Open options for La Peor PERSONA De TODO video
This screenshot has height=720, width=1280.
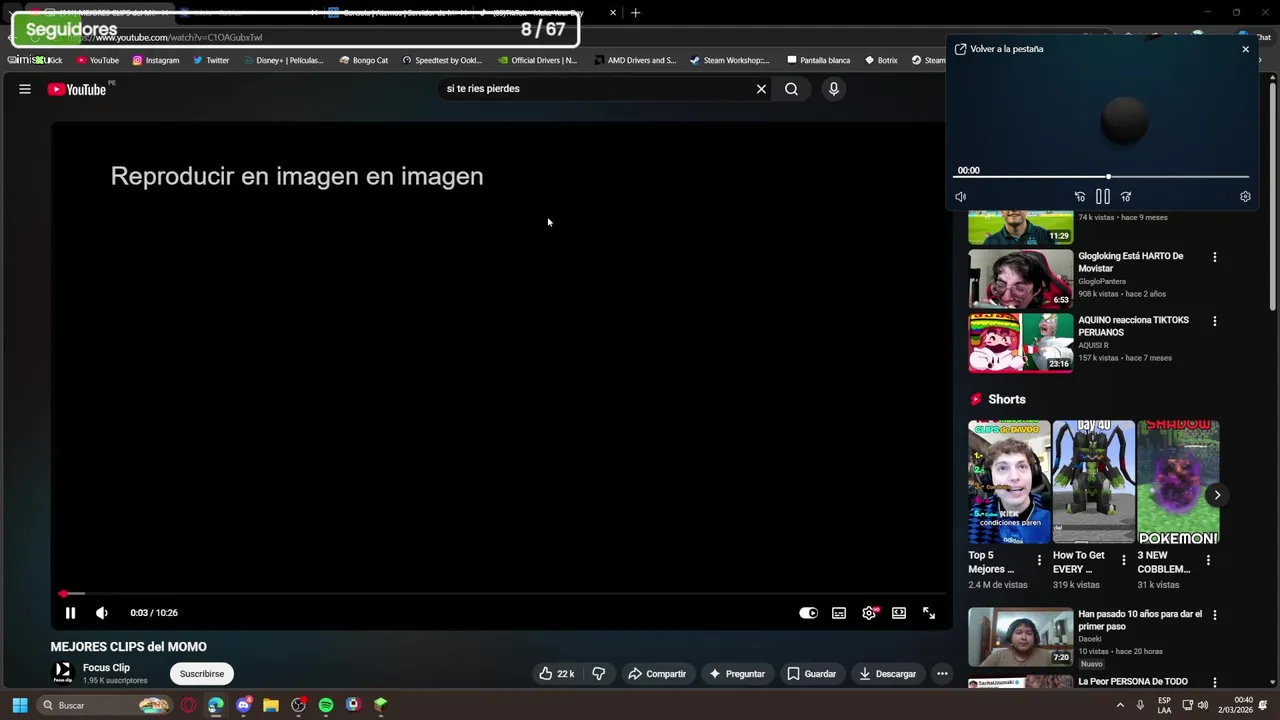point(1215,682)
